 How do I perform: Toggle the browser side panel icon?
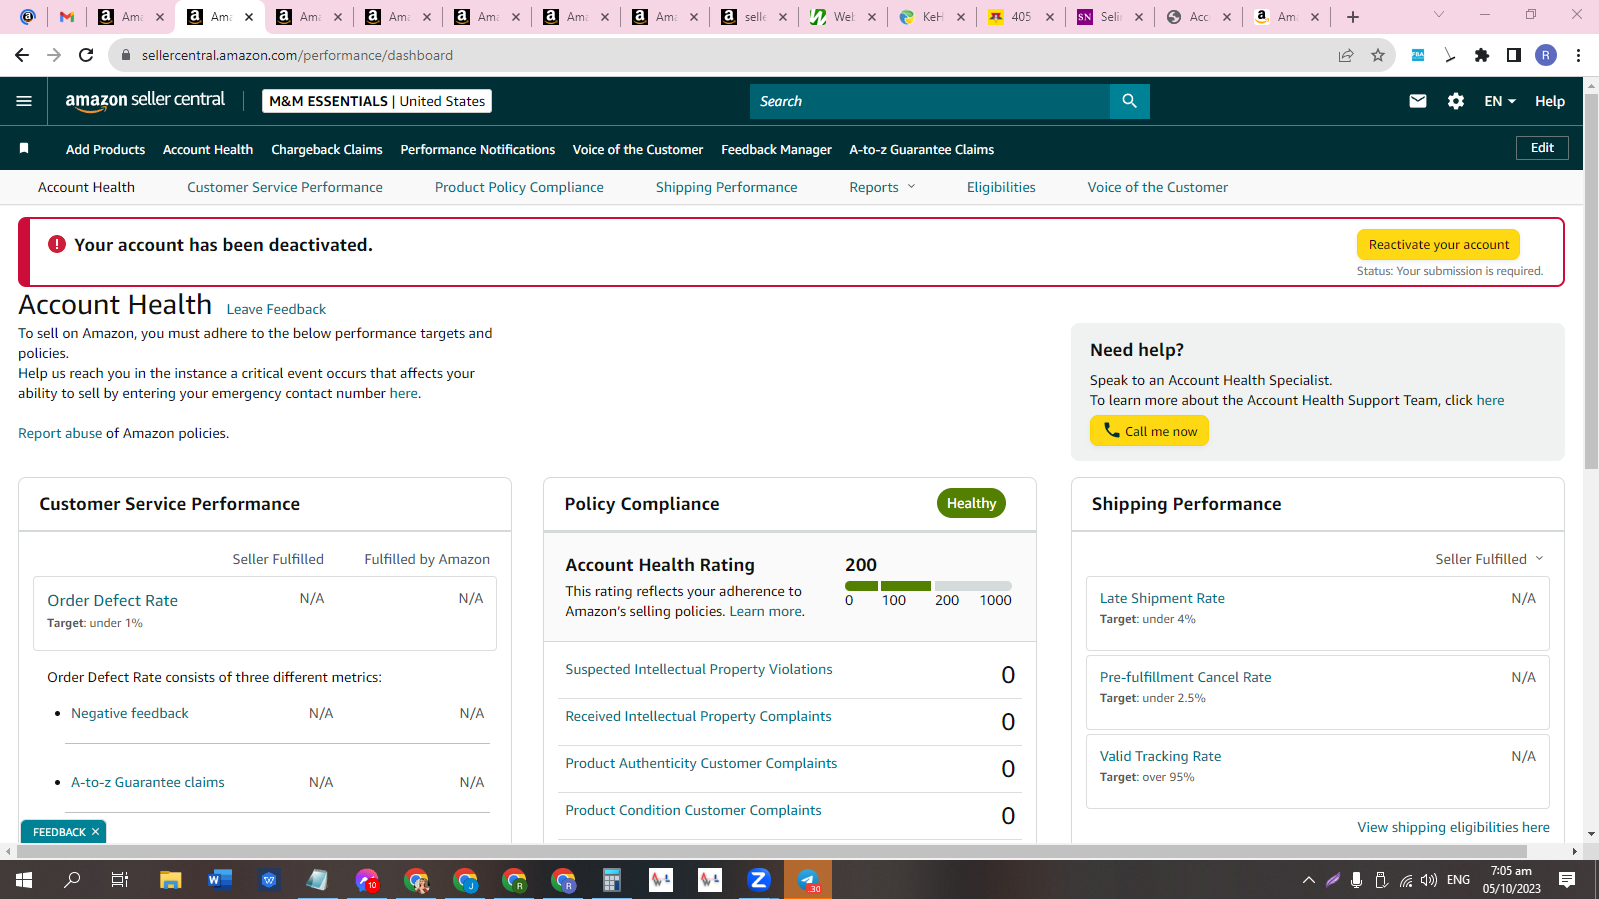[1514, 55]
